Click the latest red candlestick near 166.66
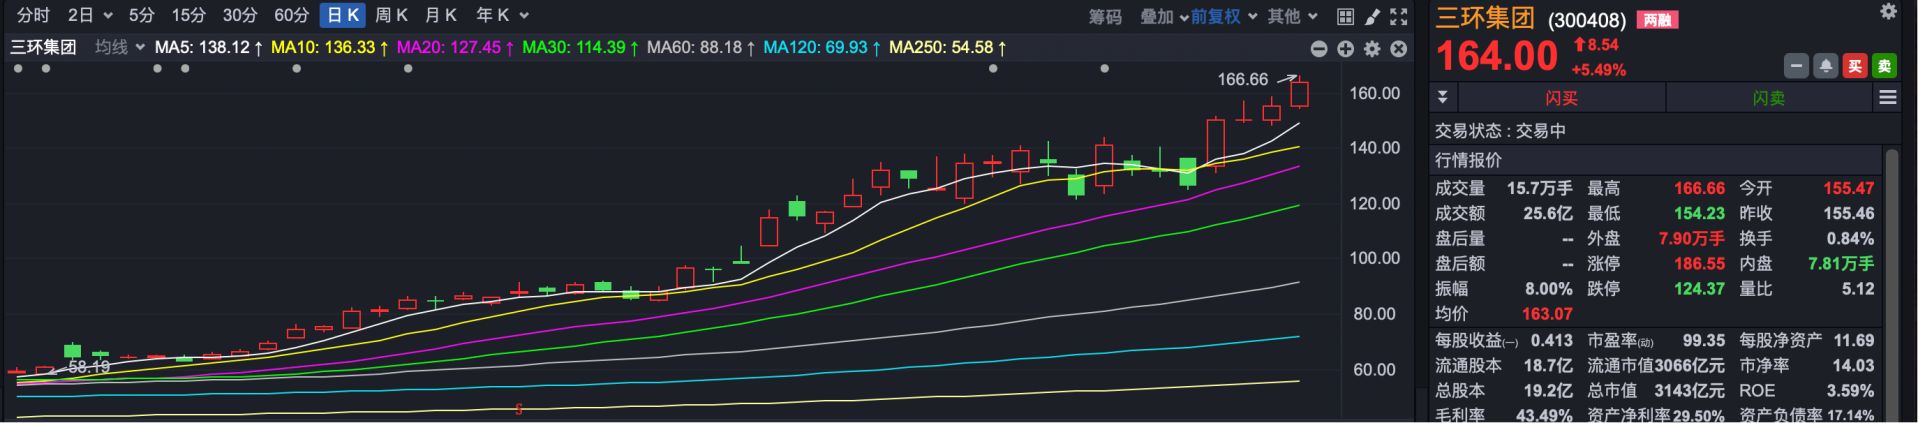 pyautogui.click(x=1299, y=92)
